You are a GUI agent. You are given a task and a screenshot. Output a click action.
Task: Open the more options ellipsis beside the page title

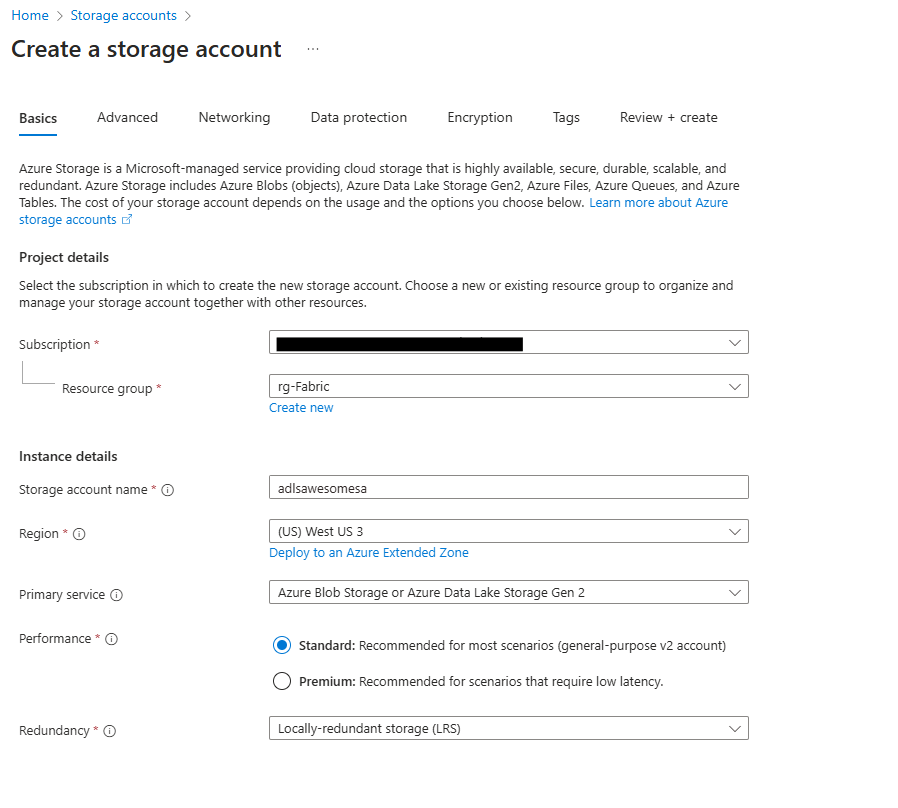tap(313, 49)
